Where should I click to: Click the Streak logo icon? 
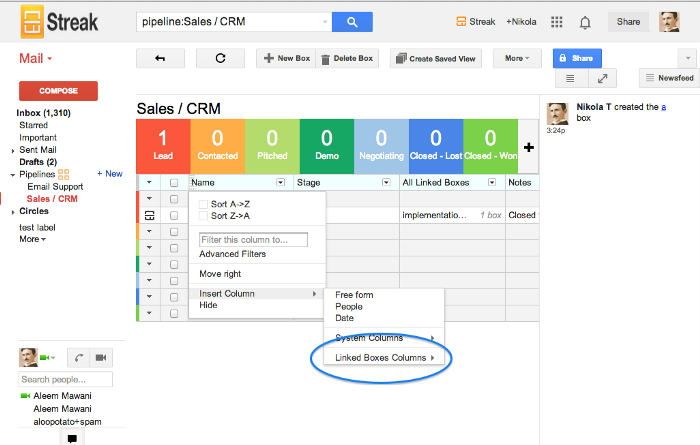(32, 22)
